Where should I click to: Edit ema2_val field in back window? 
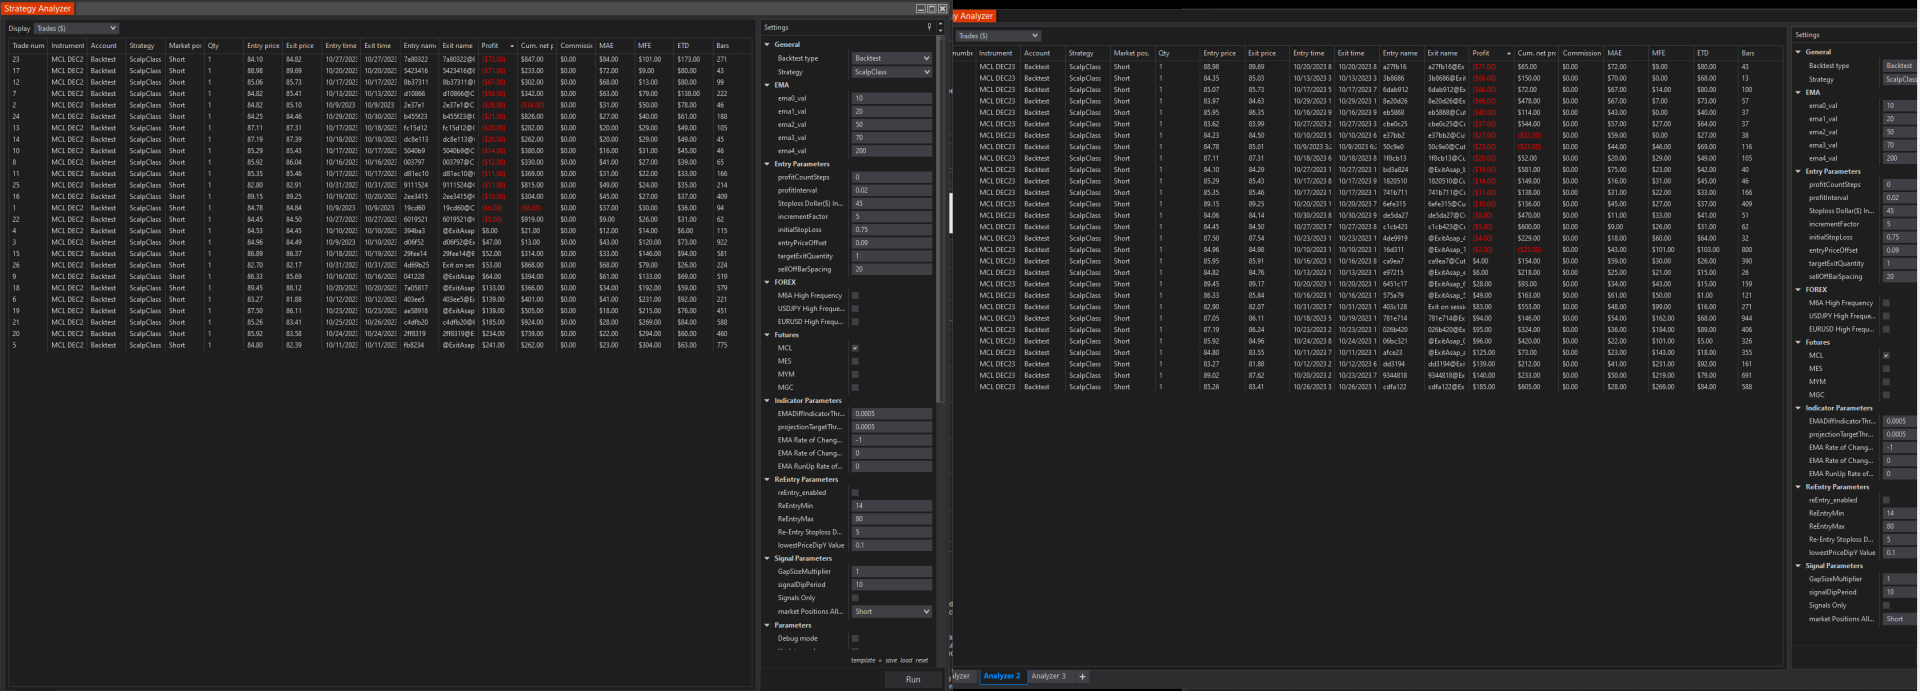(1900, 132)
